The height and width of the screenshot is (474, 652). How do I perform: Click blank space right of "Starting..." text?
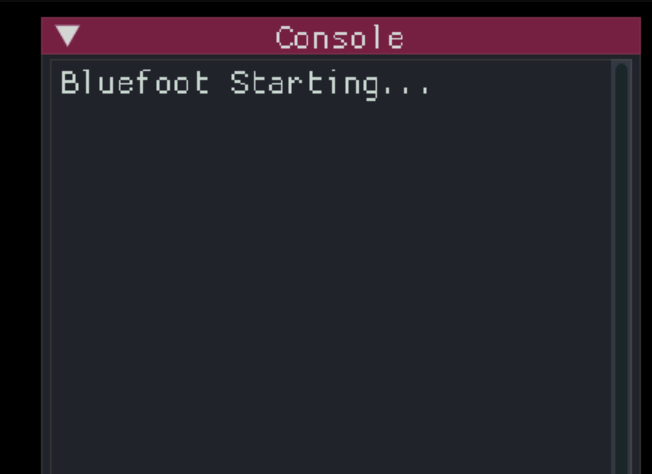coord(520,83)
